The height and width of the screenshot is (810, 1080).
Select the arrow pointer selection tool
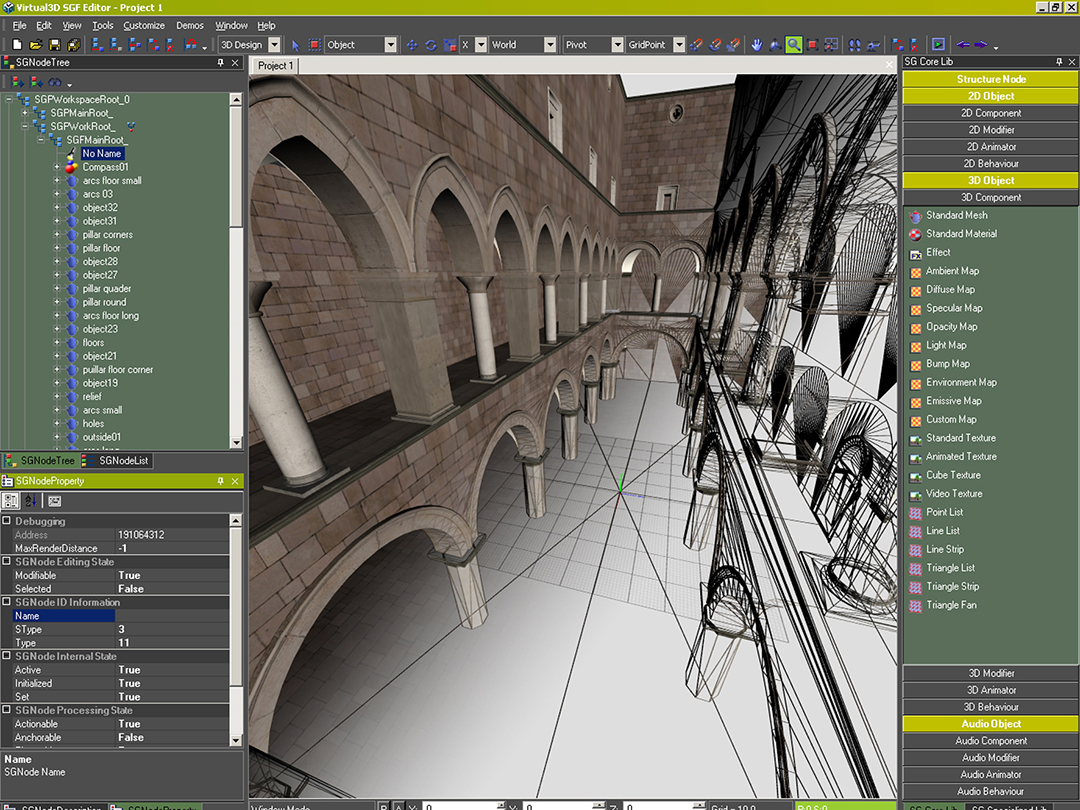click(296, 45)
